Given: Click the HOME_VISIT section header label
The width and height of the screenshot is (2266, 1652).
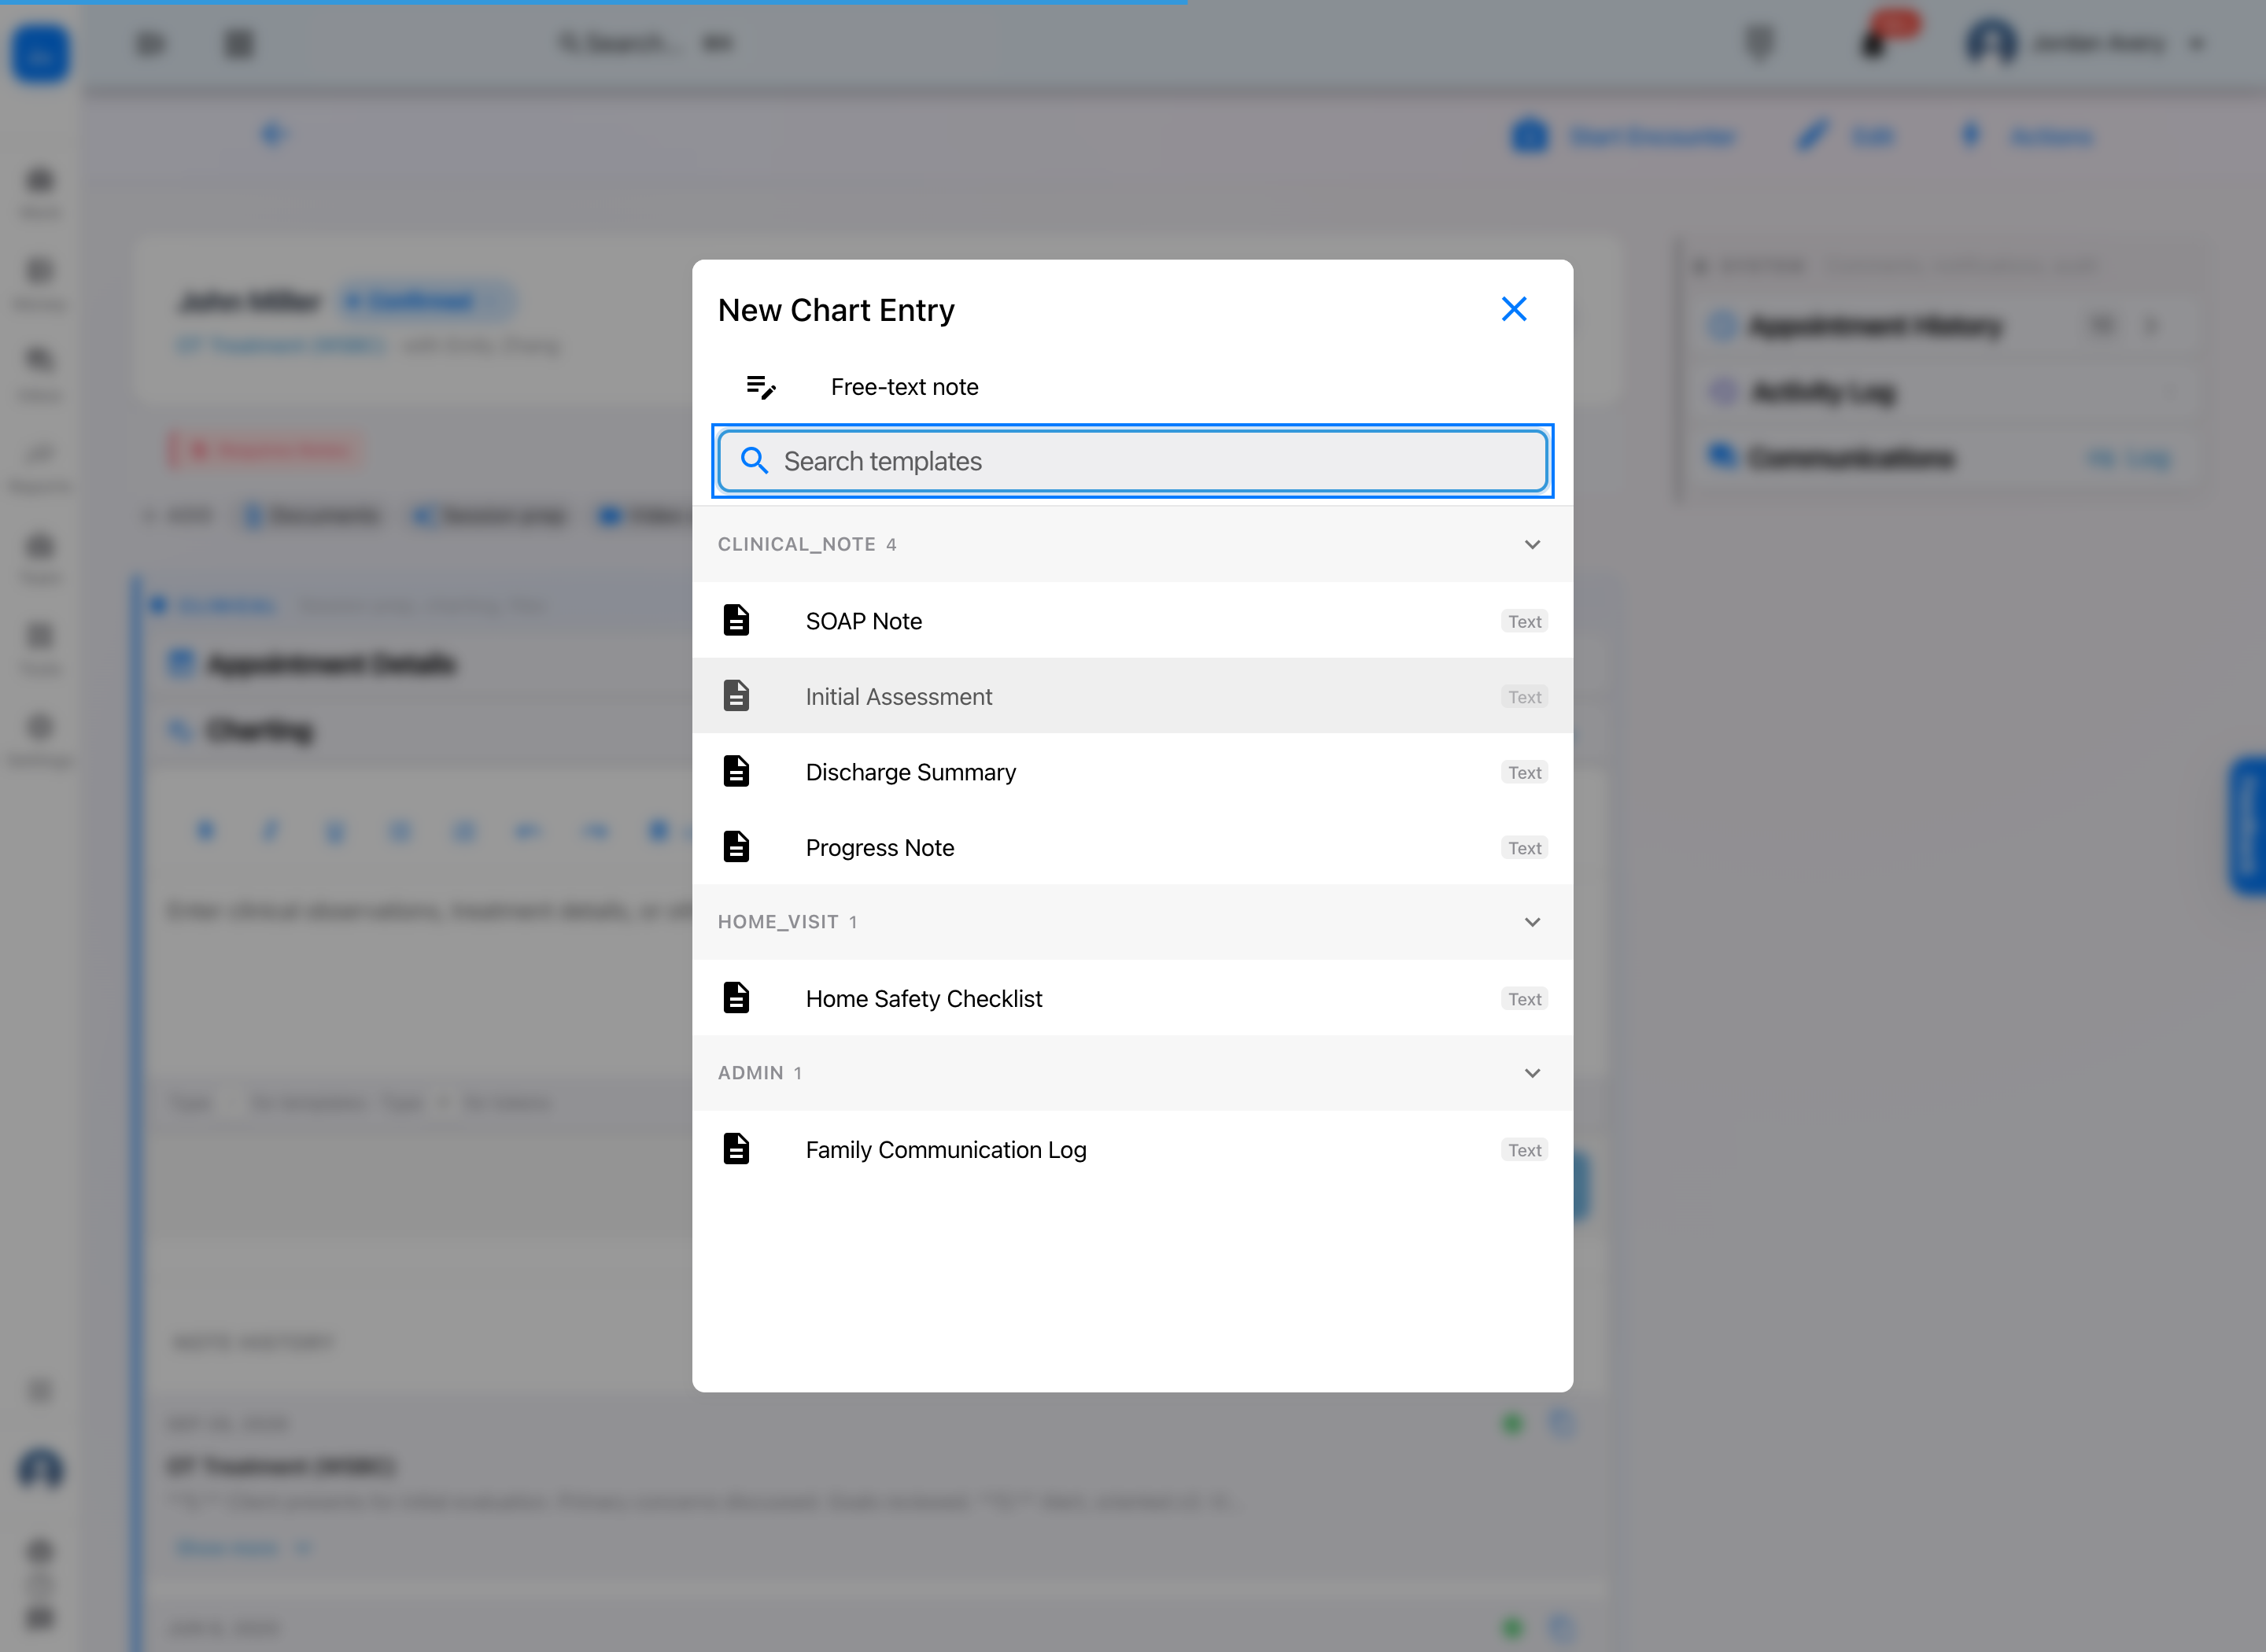Looking at the screenshot, I should [x=778, y=922].
